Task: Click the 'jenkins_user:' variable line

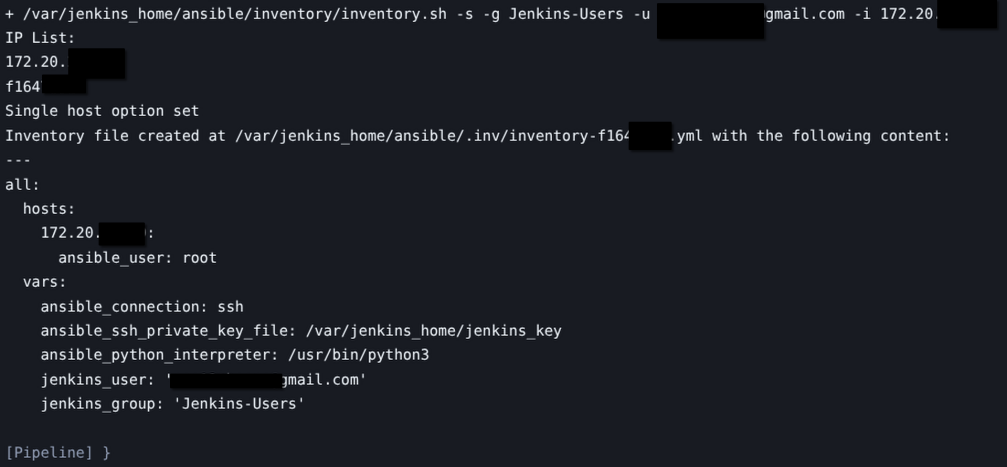Action: tap(98, 380)
